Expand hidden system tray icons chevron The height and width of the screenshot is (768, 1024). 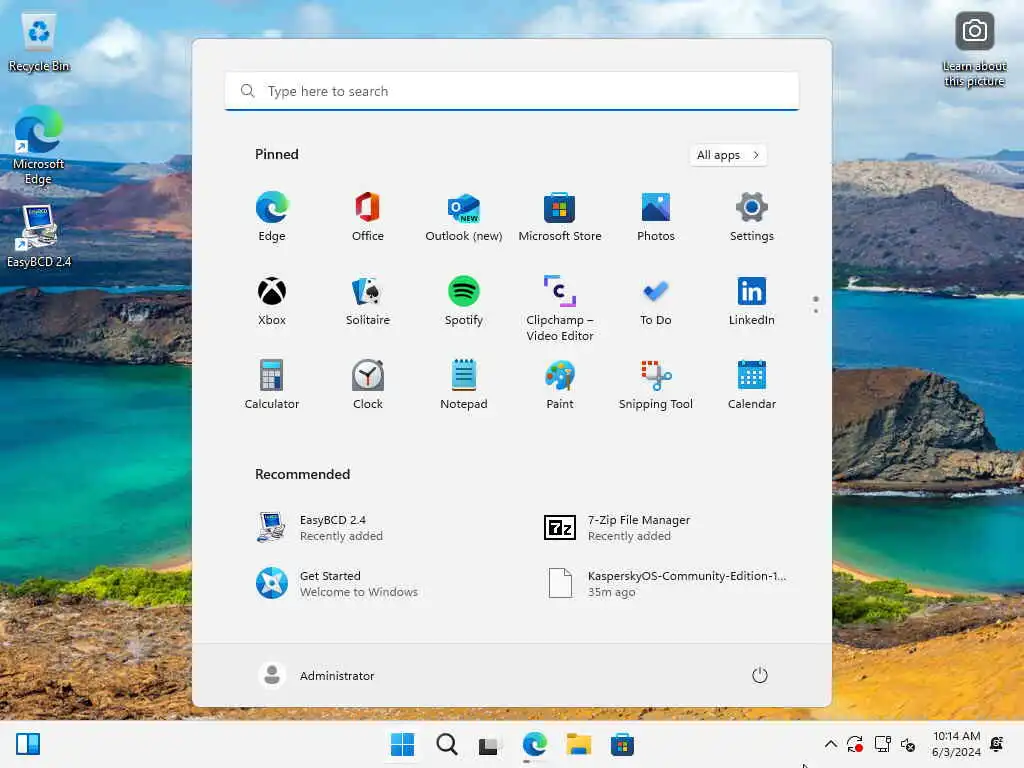tap(831, 744)
